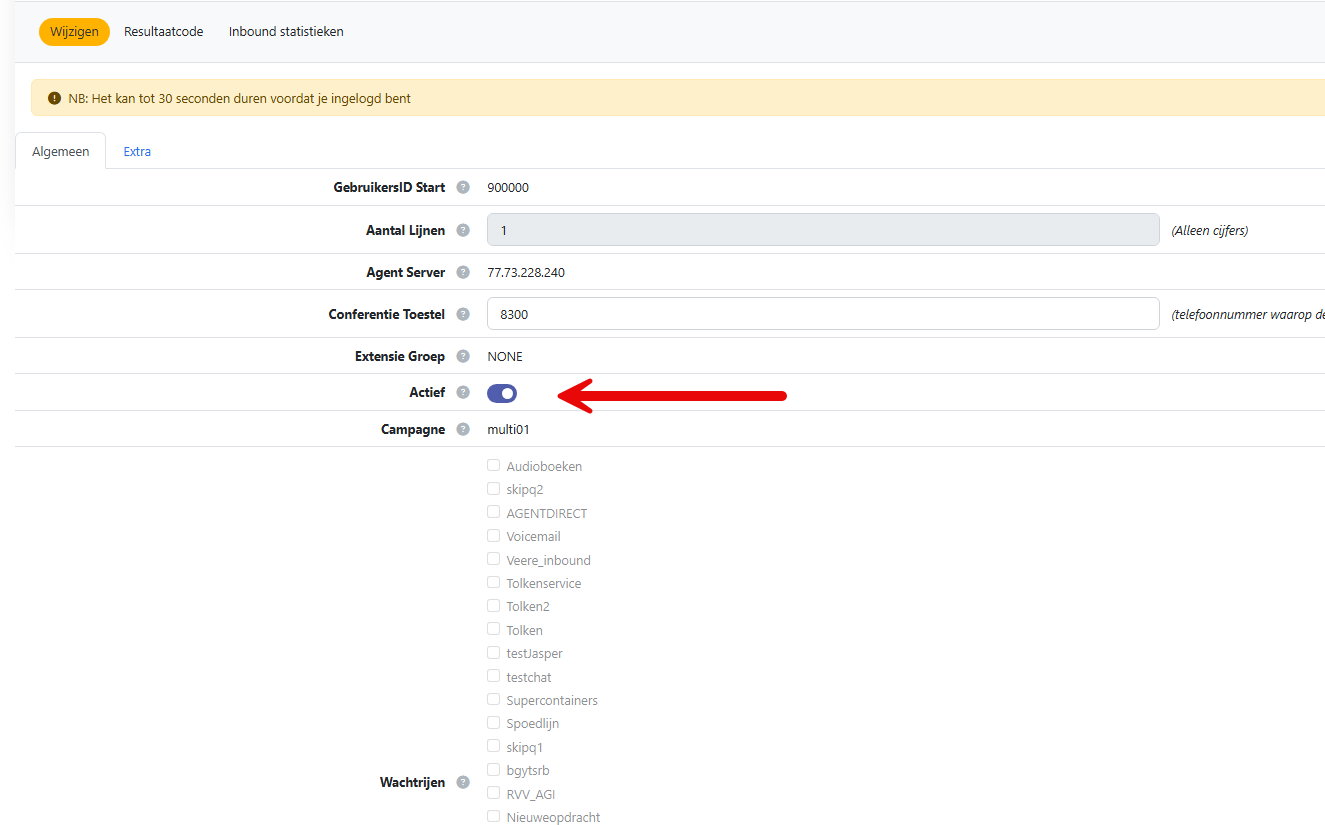The image size is (1325, 825).
Task: Select the Algemeen tab
Action: click(61, 152)
